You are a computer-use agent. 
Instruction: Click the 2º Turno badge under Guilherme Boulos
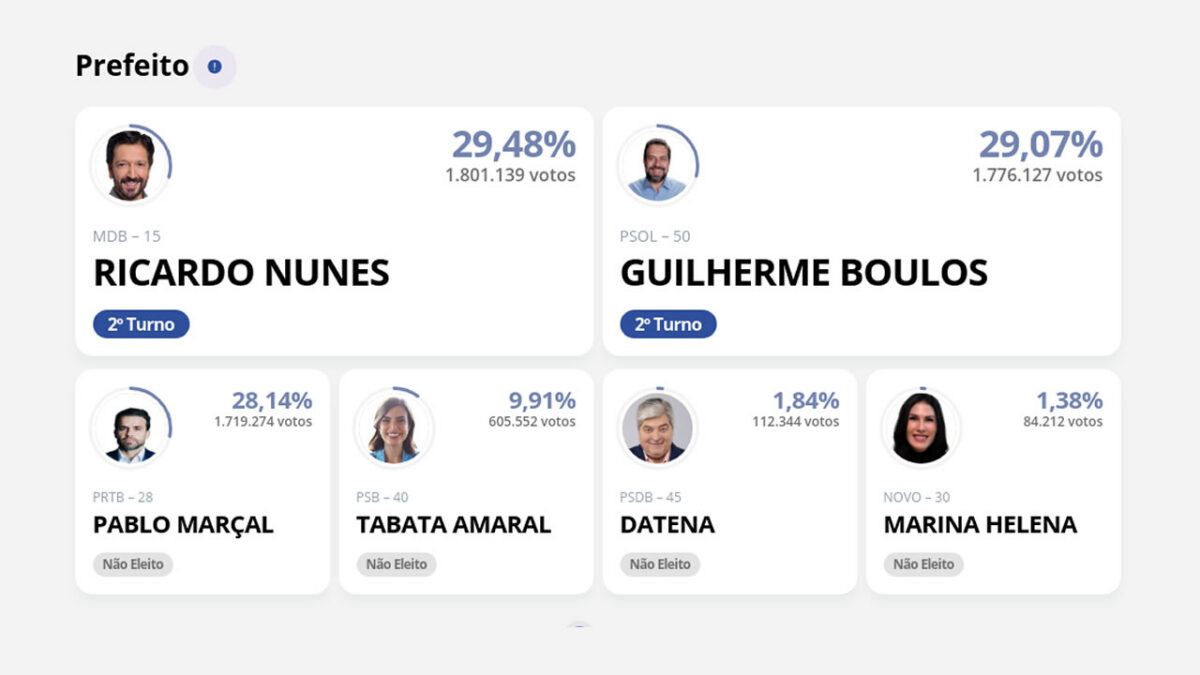pos(668,323)
